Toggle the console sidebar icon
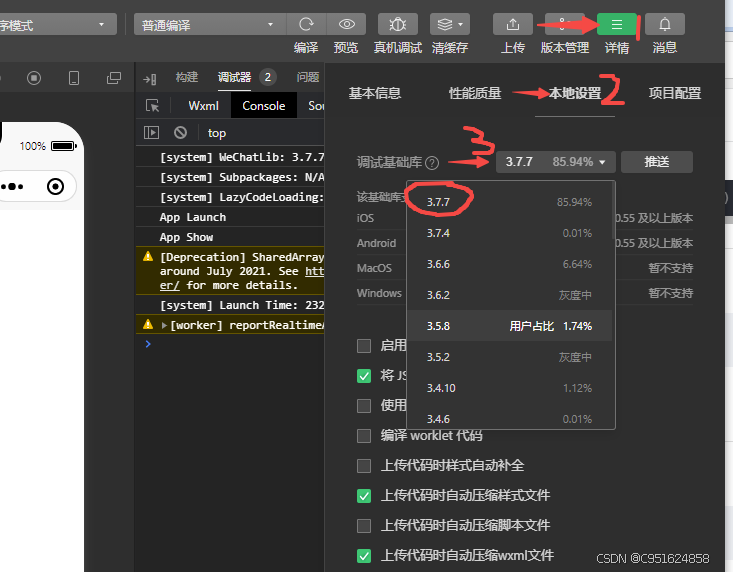 (151, 133)
